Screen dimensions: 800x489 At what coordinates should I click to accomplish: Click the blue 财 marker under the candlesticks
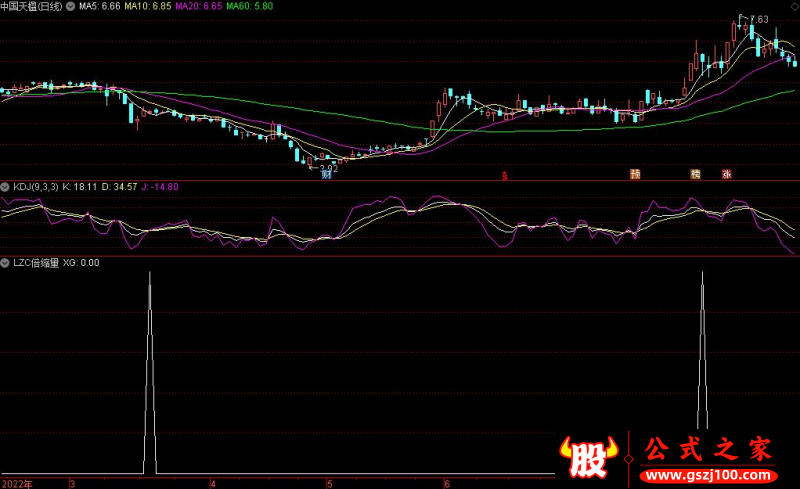pos(326,174)
